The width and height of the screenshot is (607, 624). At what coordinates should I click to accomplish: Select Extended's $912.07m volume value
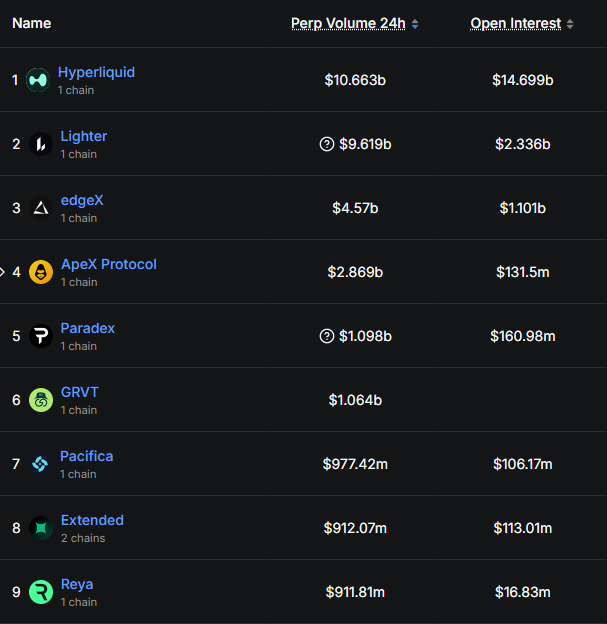pyautogui.click(x=355, y=528)
